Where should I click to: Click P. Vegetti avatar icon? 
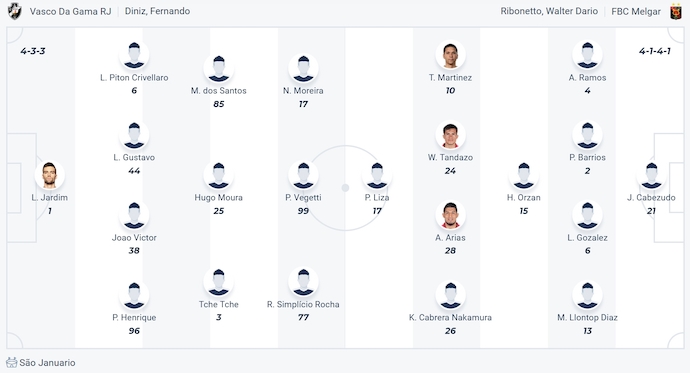click(303, 175)
